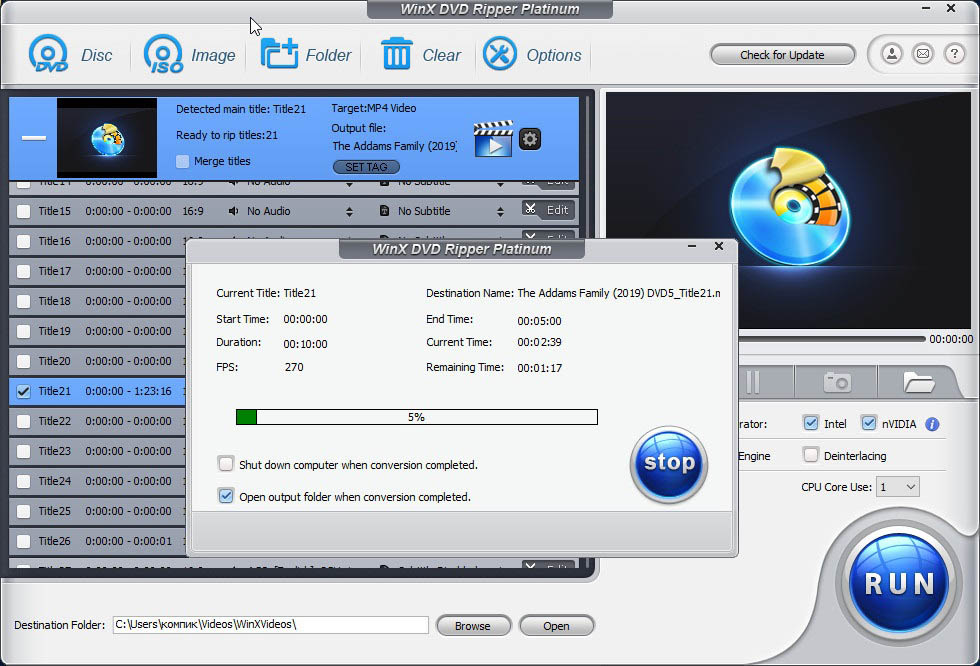Show hardware accelerator info icon
The height and width of the screenshot is (666, 980).
click(932, 424)
